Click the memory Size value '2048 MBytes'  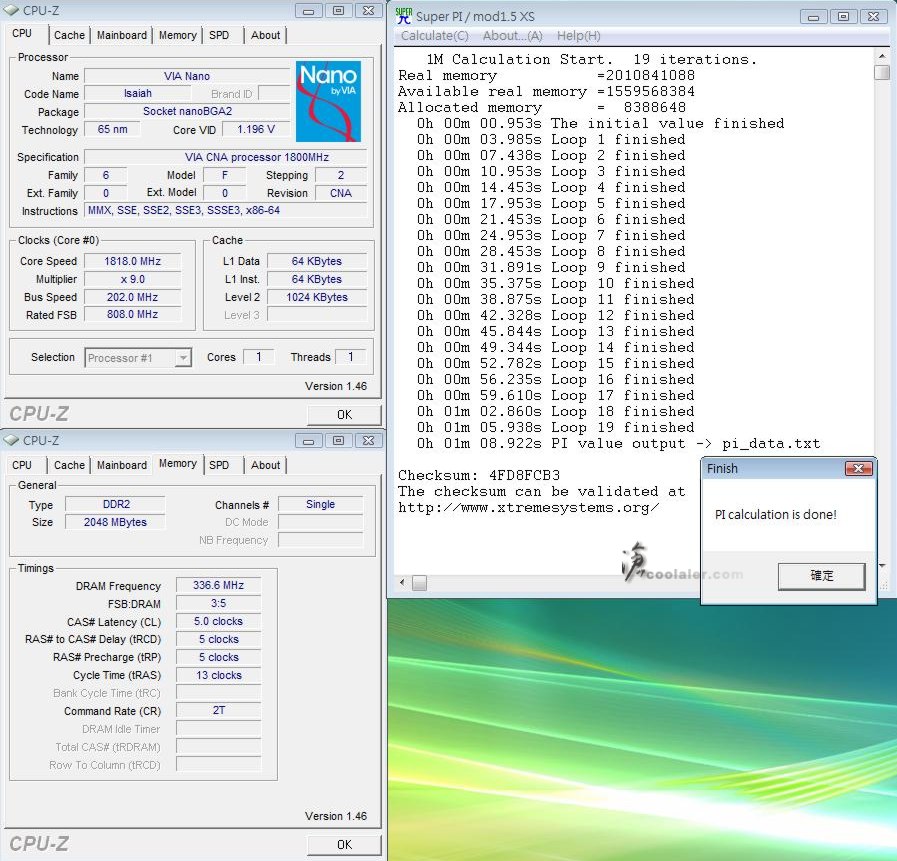tap(116, 522)
